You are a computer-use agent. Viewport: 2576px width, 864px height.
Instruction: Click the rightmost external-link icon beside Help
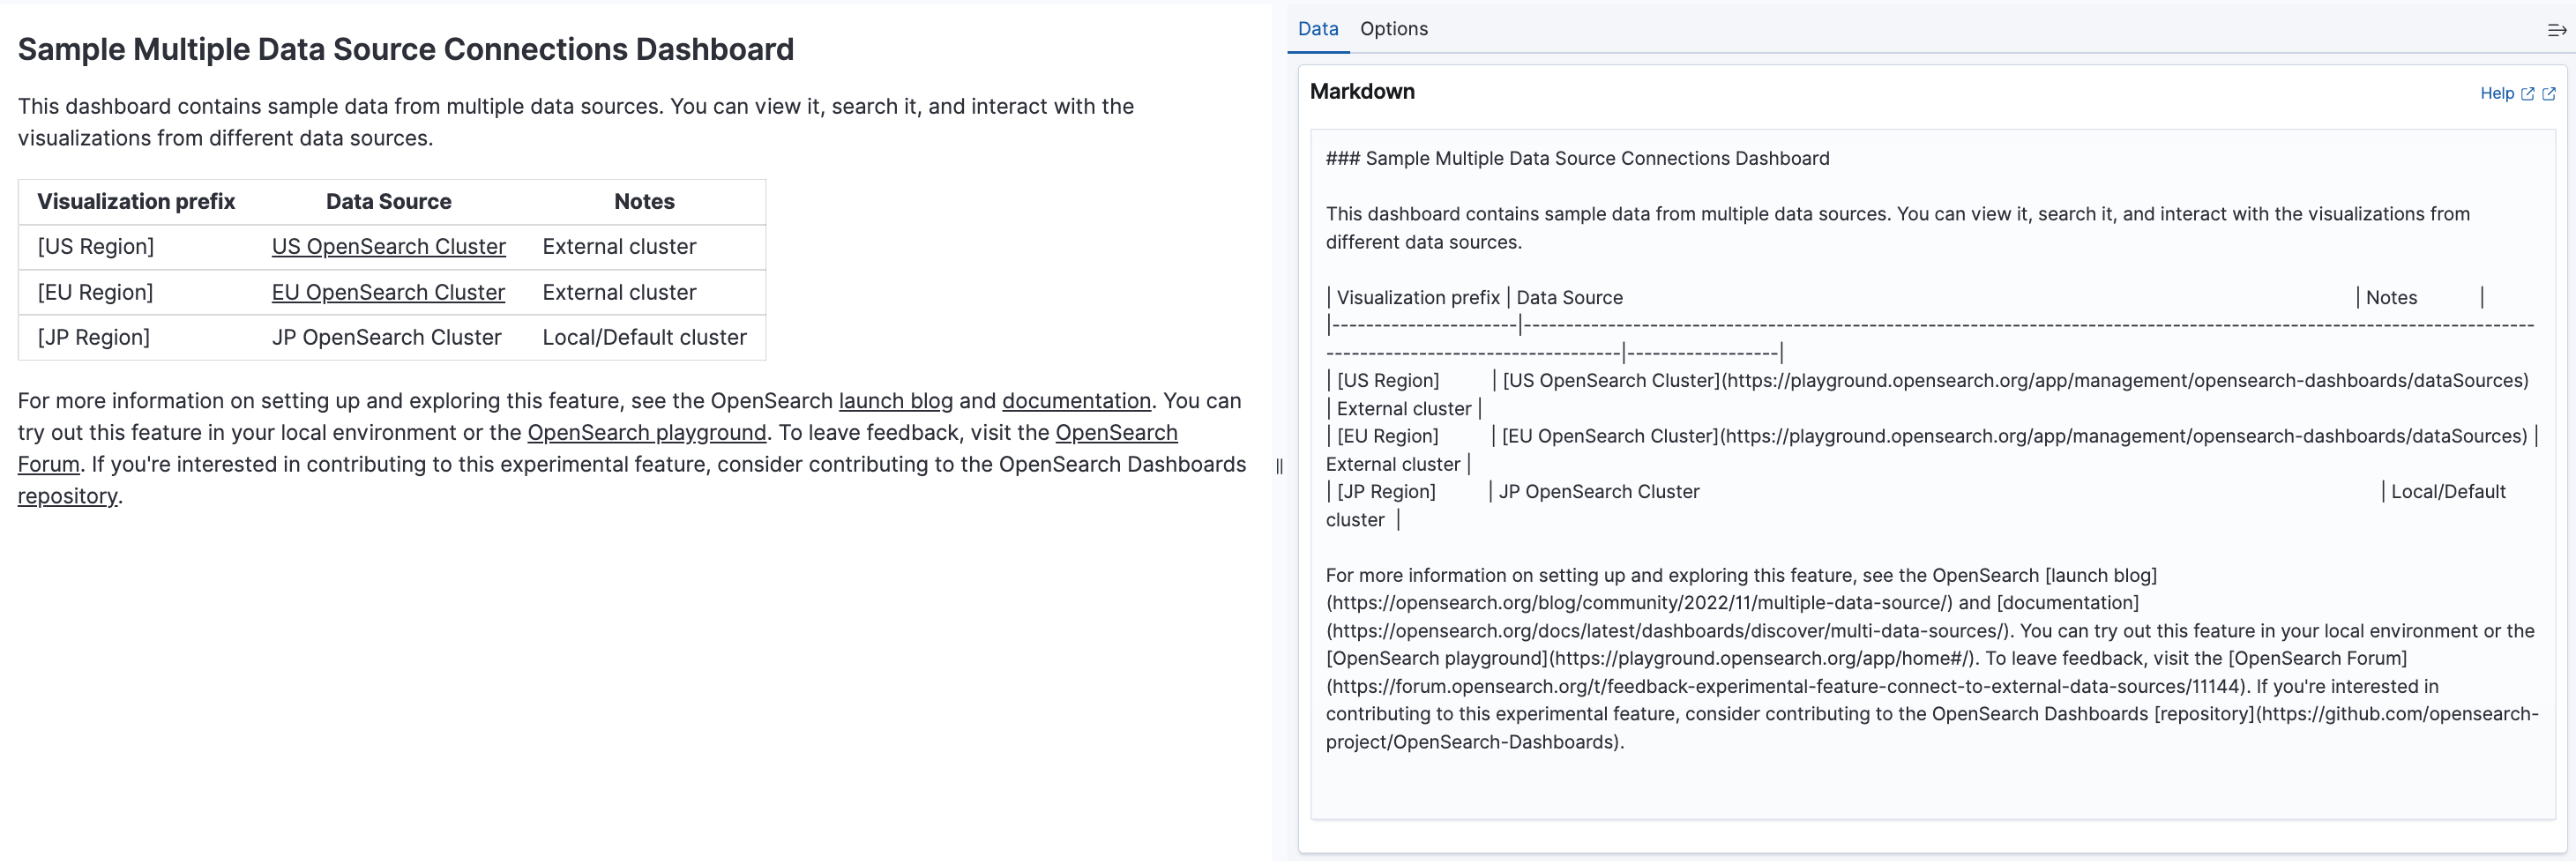click(x=2548, y=93)
